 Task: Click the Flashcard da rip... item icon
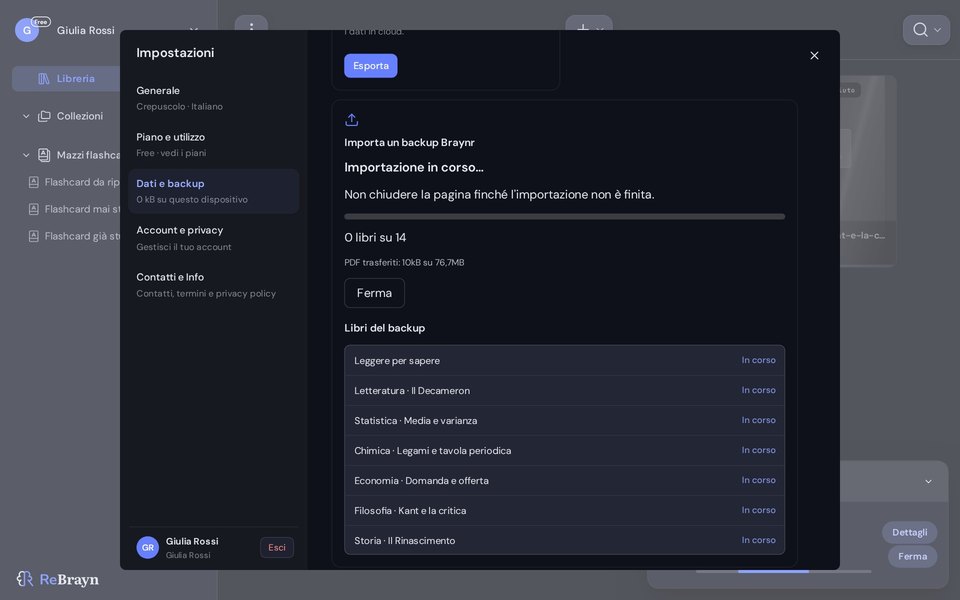(x=34, y=182)
